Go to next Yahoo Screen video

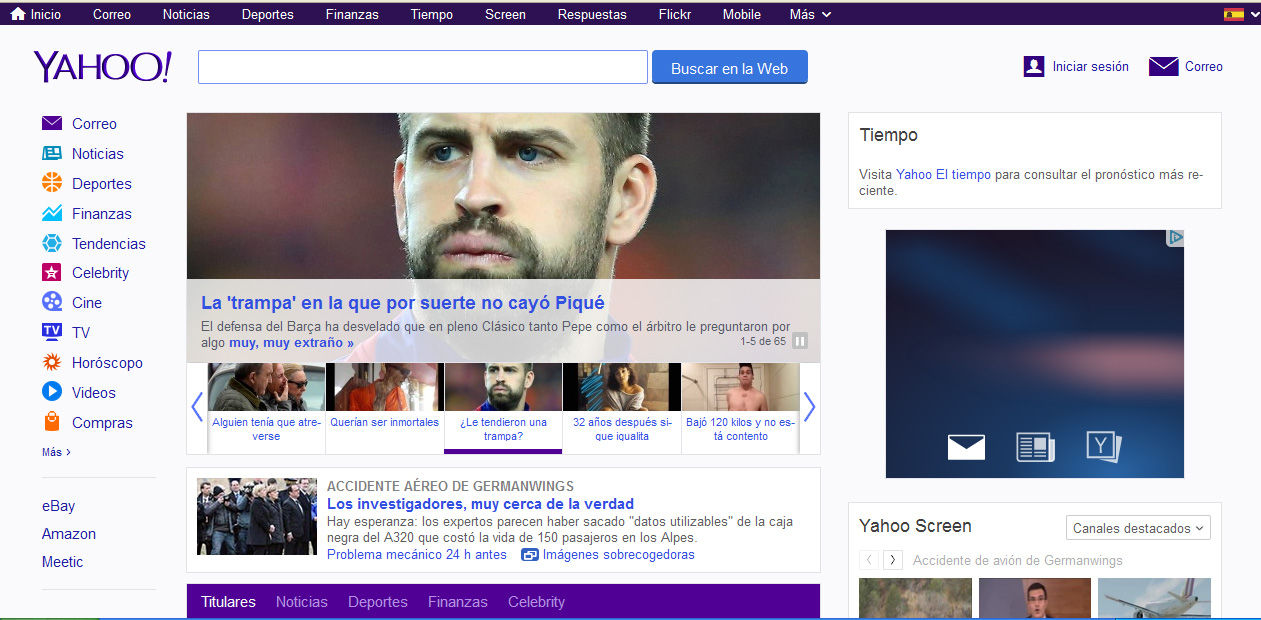893,560
